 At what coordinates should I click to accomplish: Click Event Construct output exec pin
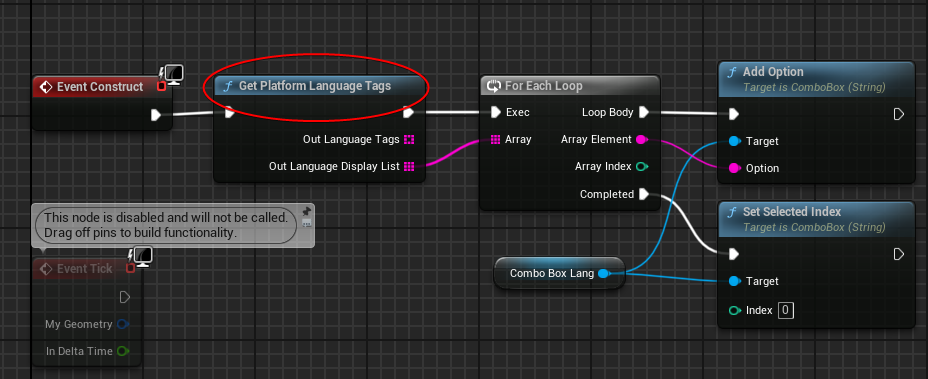click(156, 114)
